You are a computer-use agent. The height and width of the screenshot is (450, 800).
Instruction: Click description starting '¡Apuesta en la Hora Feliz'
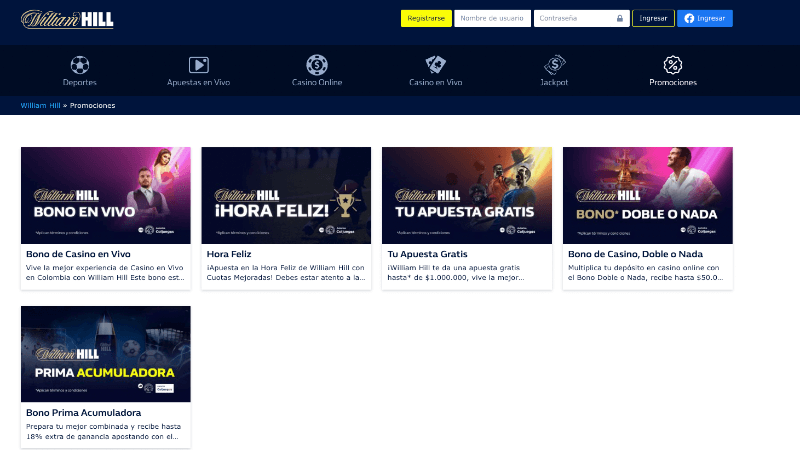(x=286, y=272)
